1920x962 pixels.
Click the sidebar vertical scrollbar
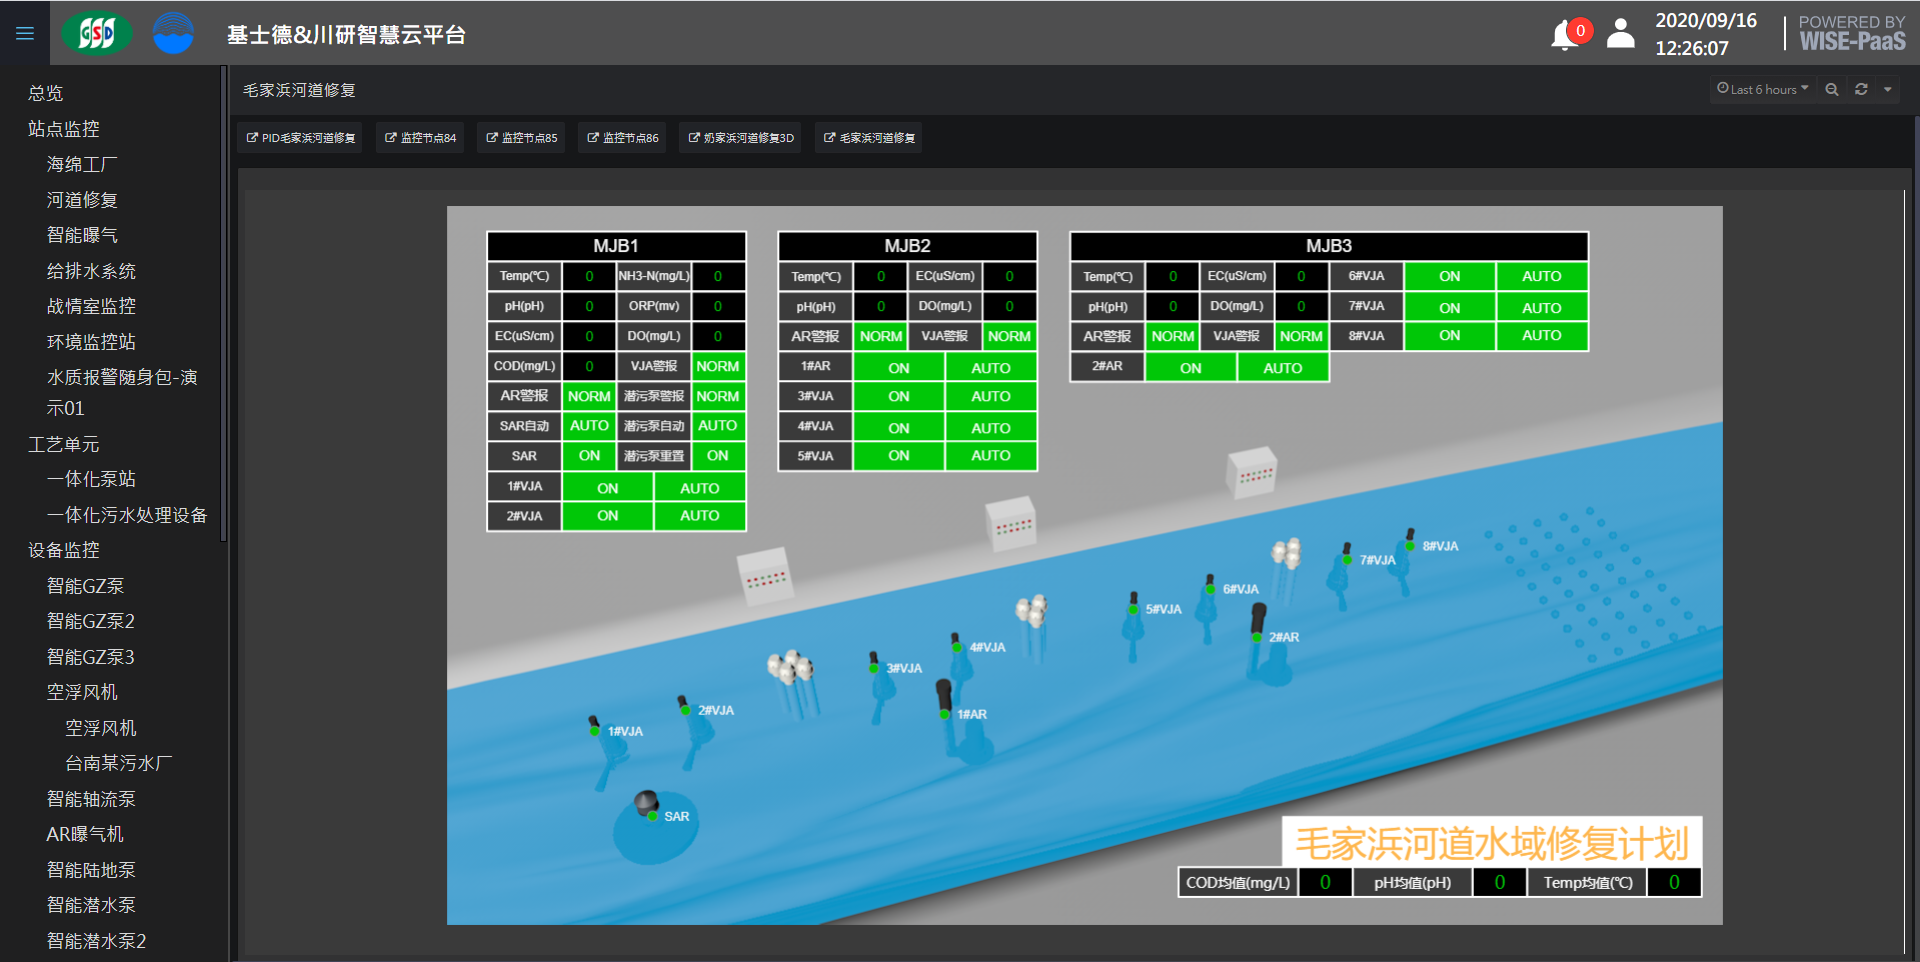[224, 300]
